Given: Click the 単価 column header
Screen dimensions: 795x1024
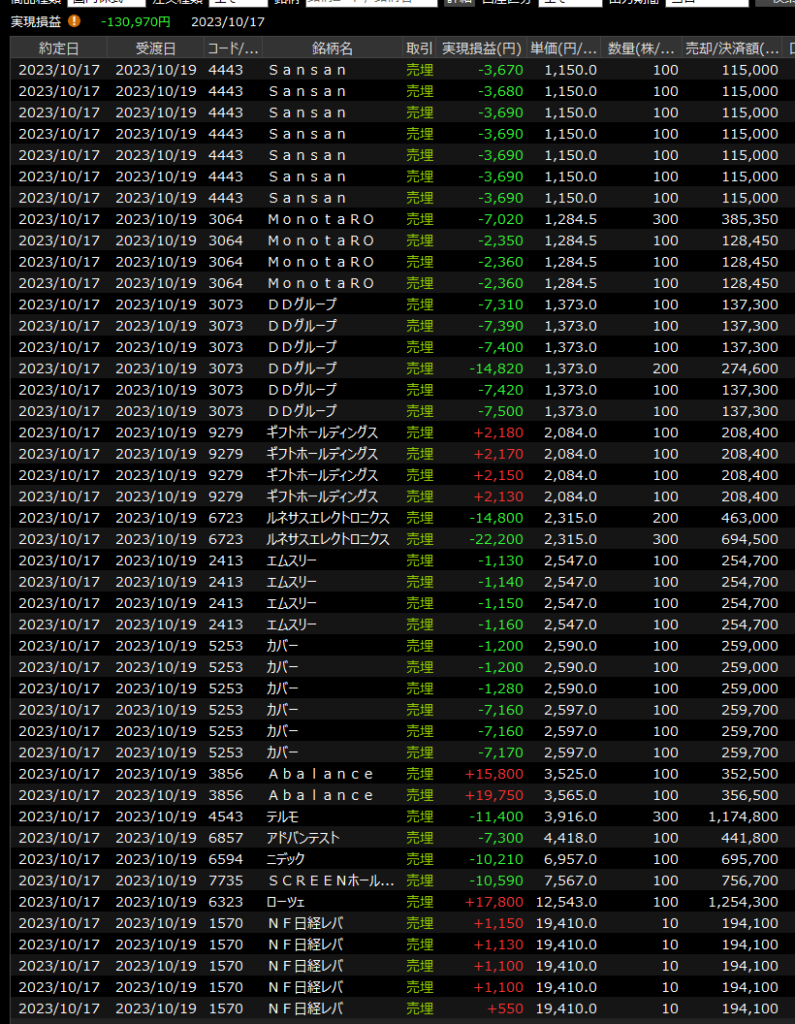Looking at the screenshot, I should click(x=564, y=48).
